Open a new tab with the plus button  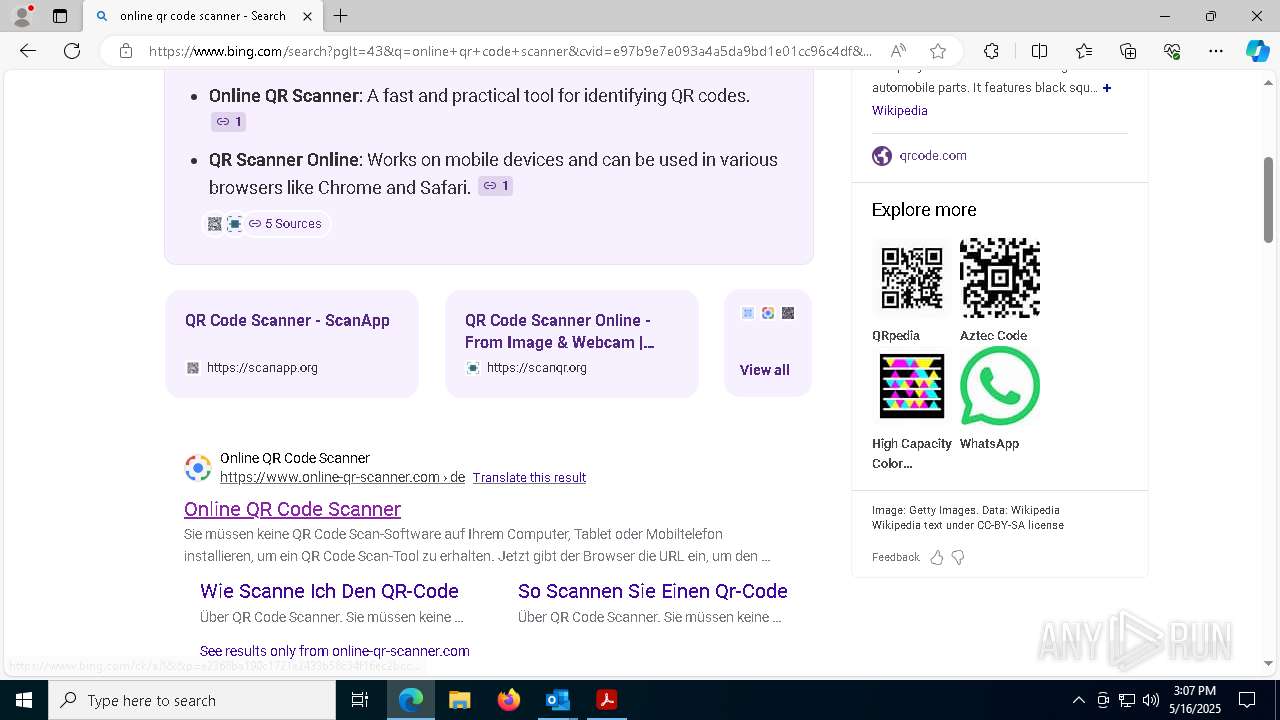tap(340, 16)
